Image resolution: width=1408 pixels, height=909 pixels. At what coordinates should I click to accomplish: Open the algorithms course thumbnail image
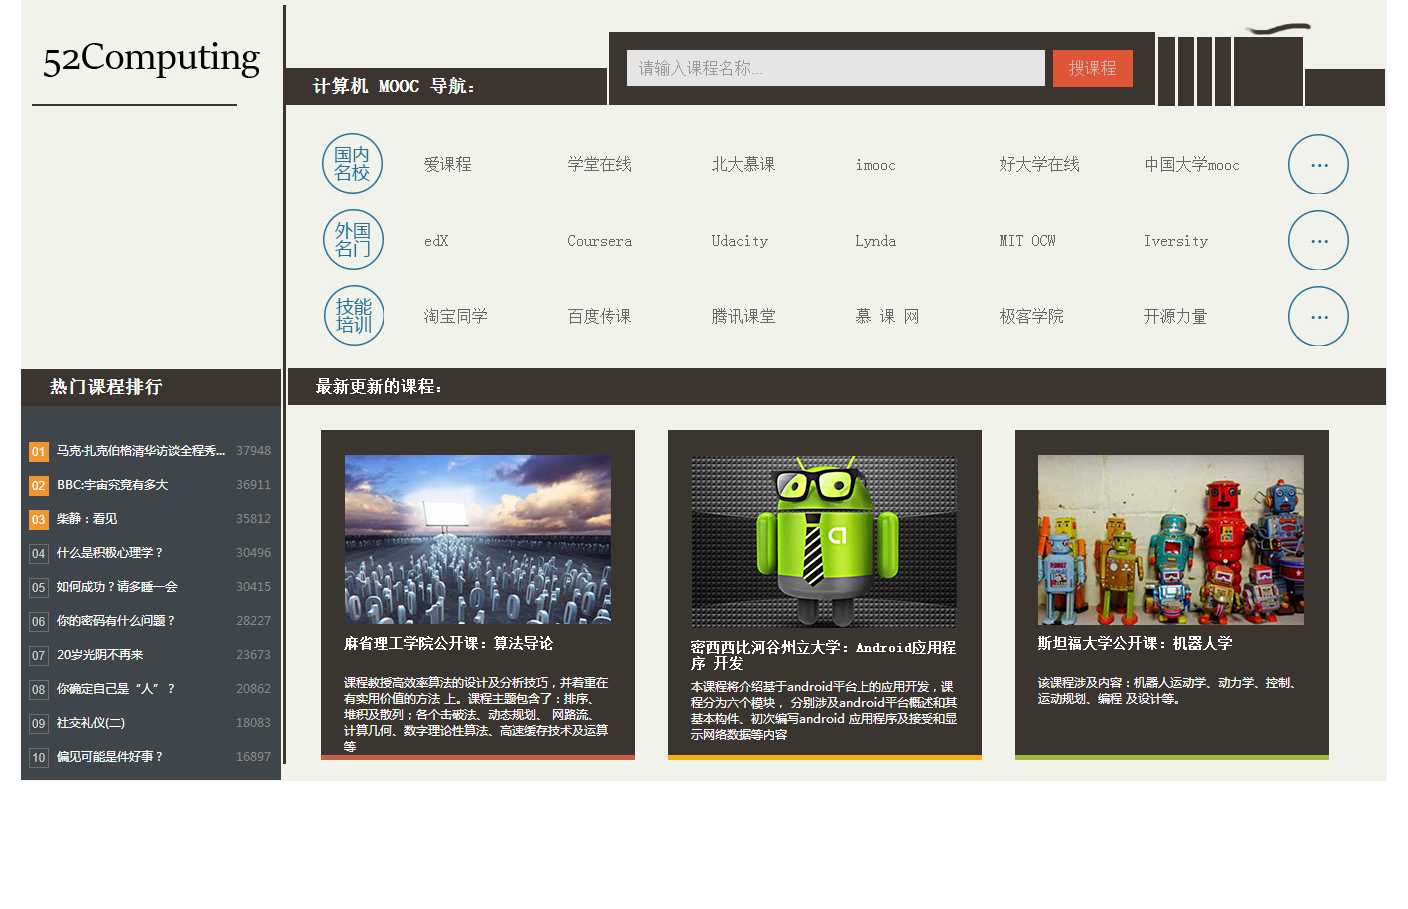click(478, 539)
